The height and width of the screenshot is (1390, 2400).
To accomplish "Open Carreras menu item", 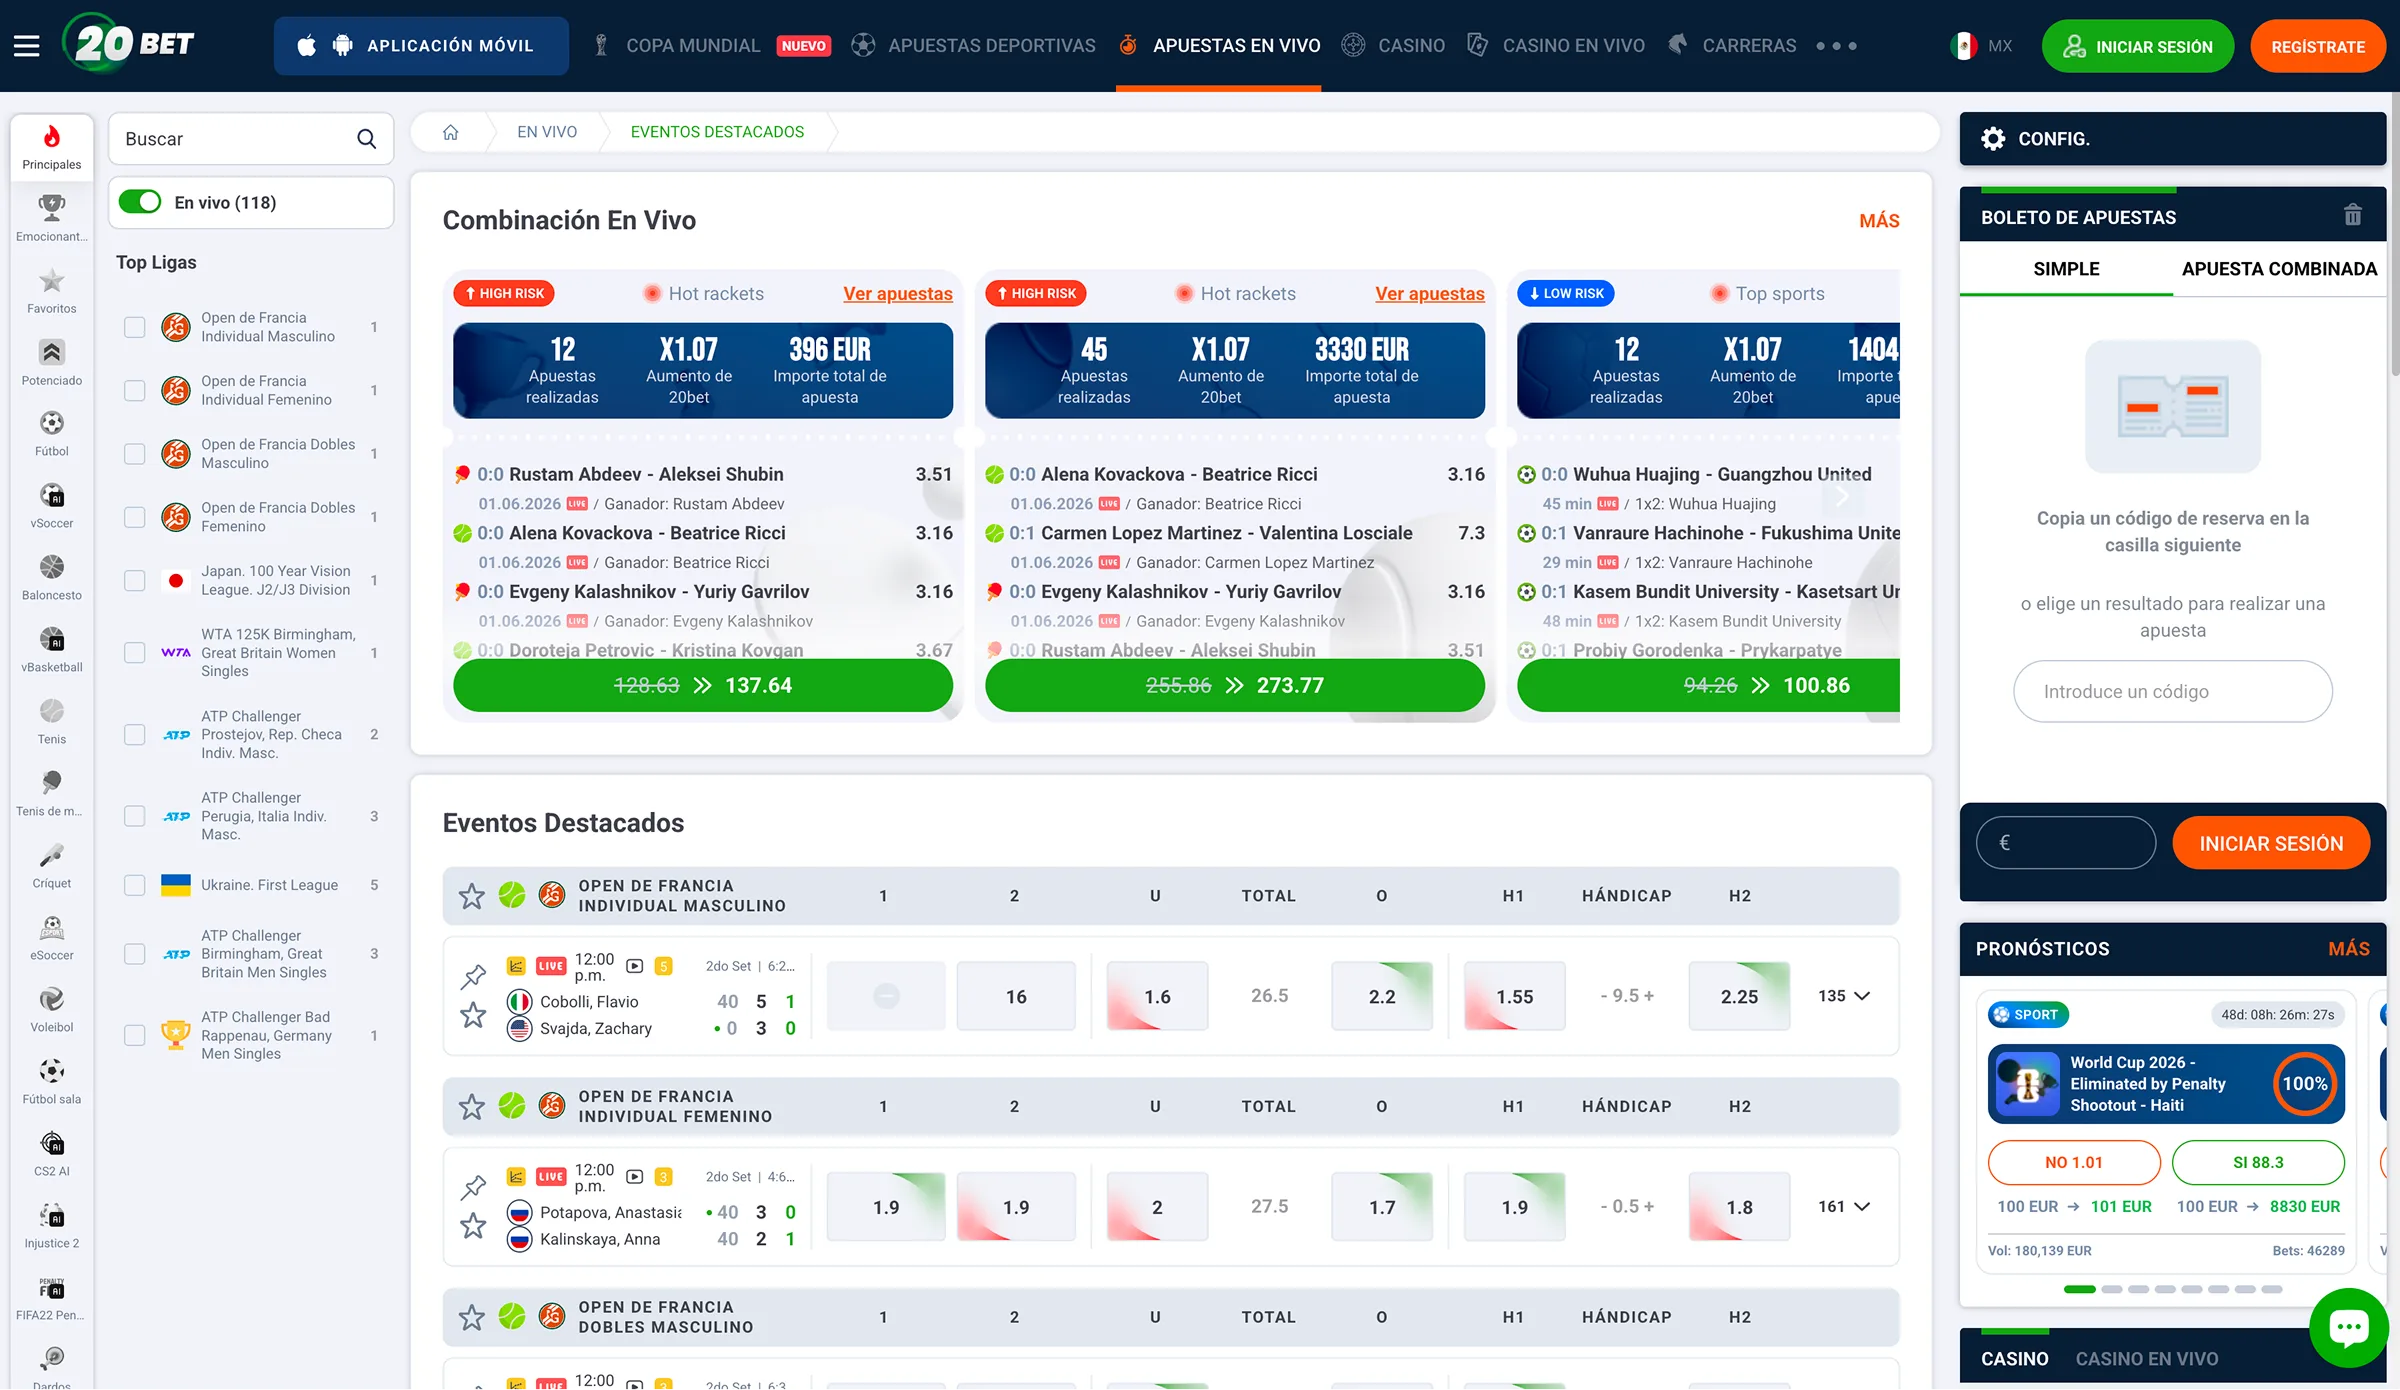I will coord(1732,46).
